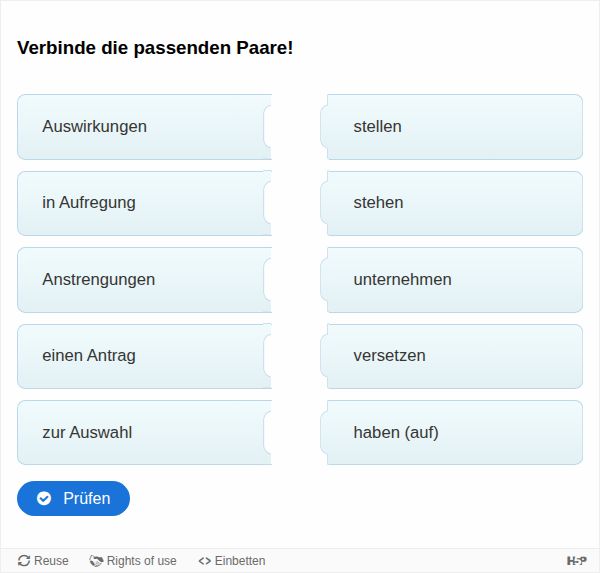Click the Einbetten embed link
600x573 pixels.
232,561
